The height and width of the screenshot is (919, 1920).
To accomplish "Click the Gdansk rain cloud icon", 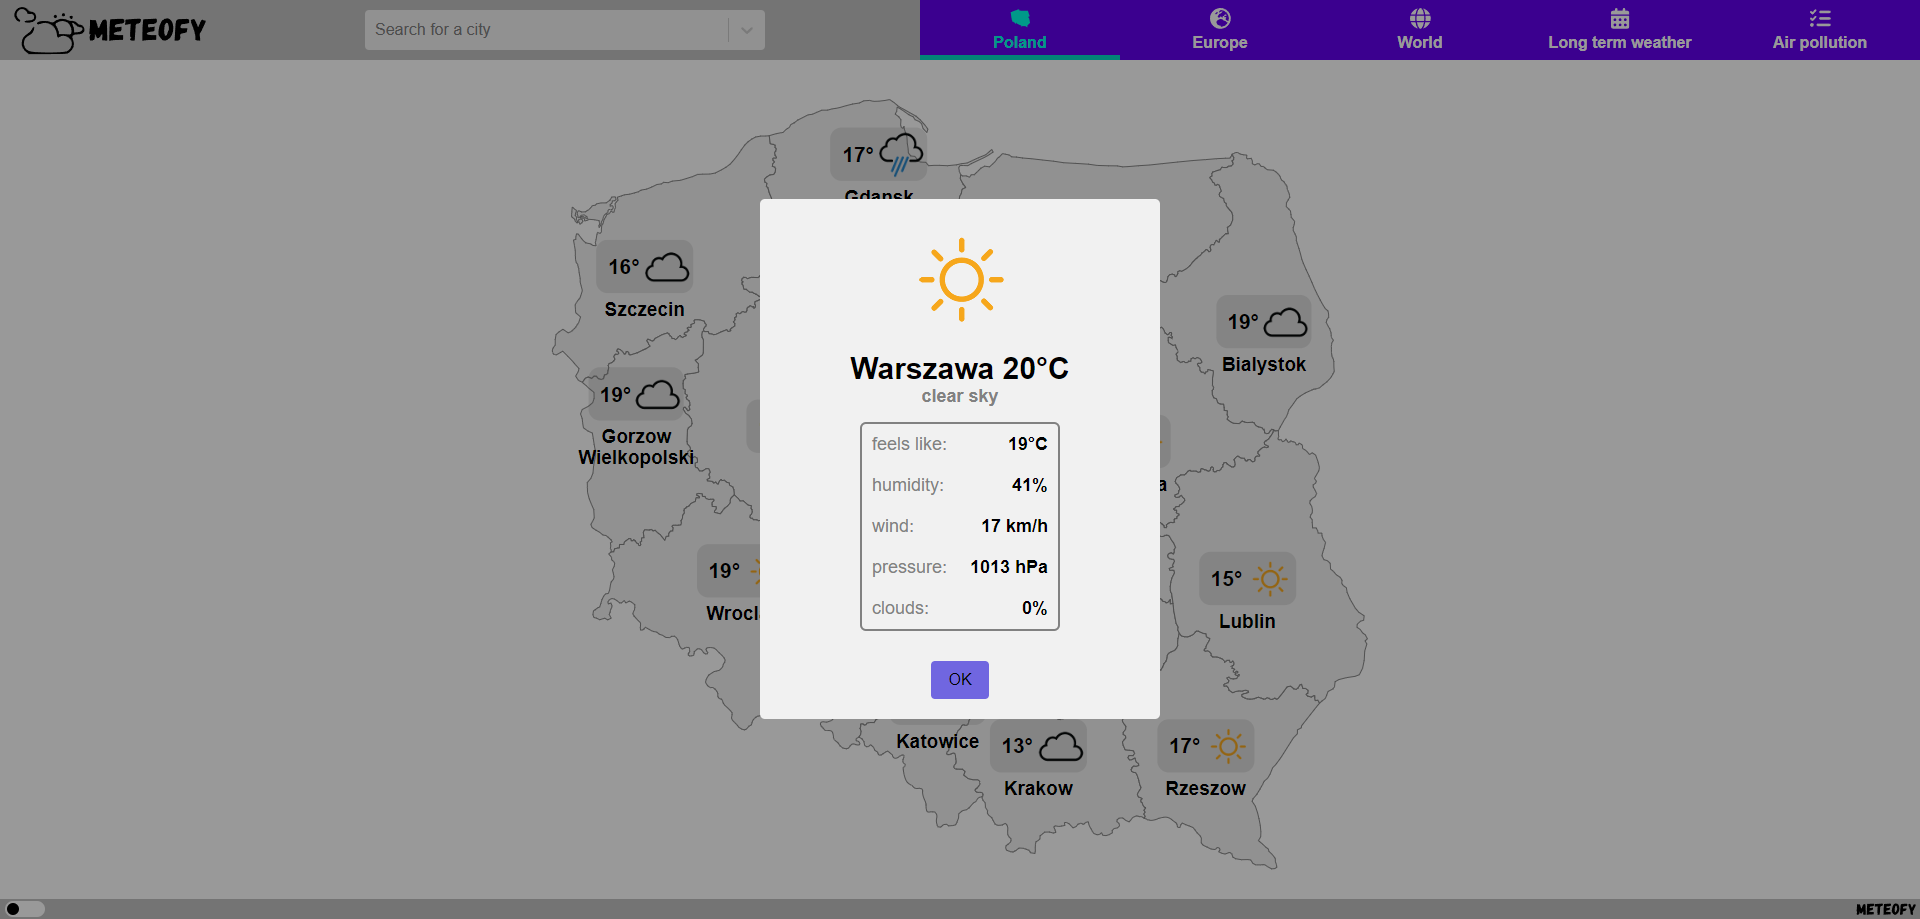I will (901, 153).
